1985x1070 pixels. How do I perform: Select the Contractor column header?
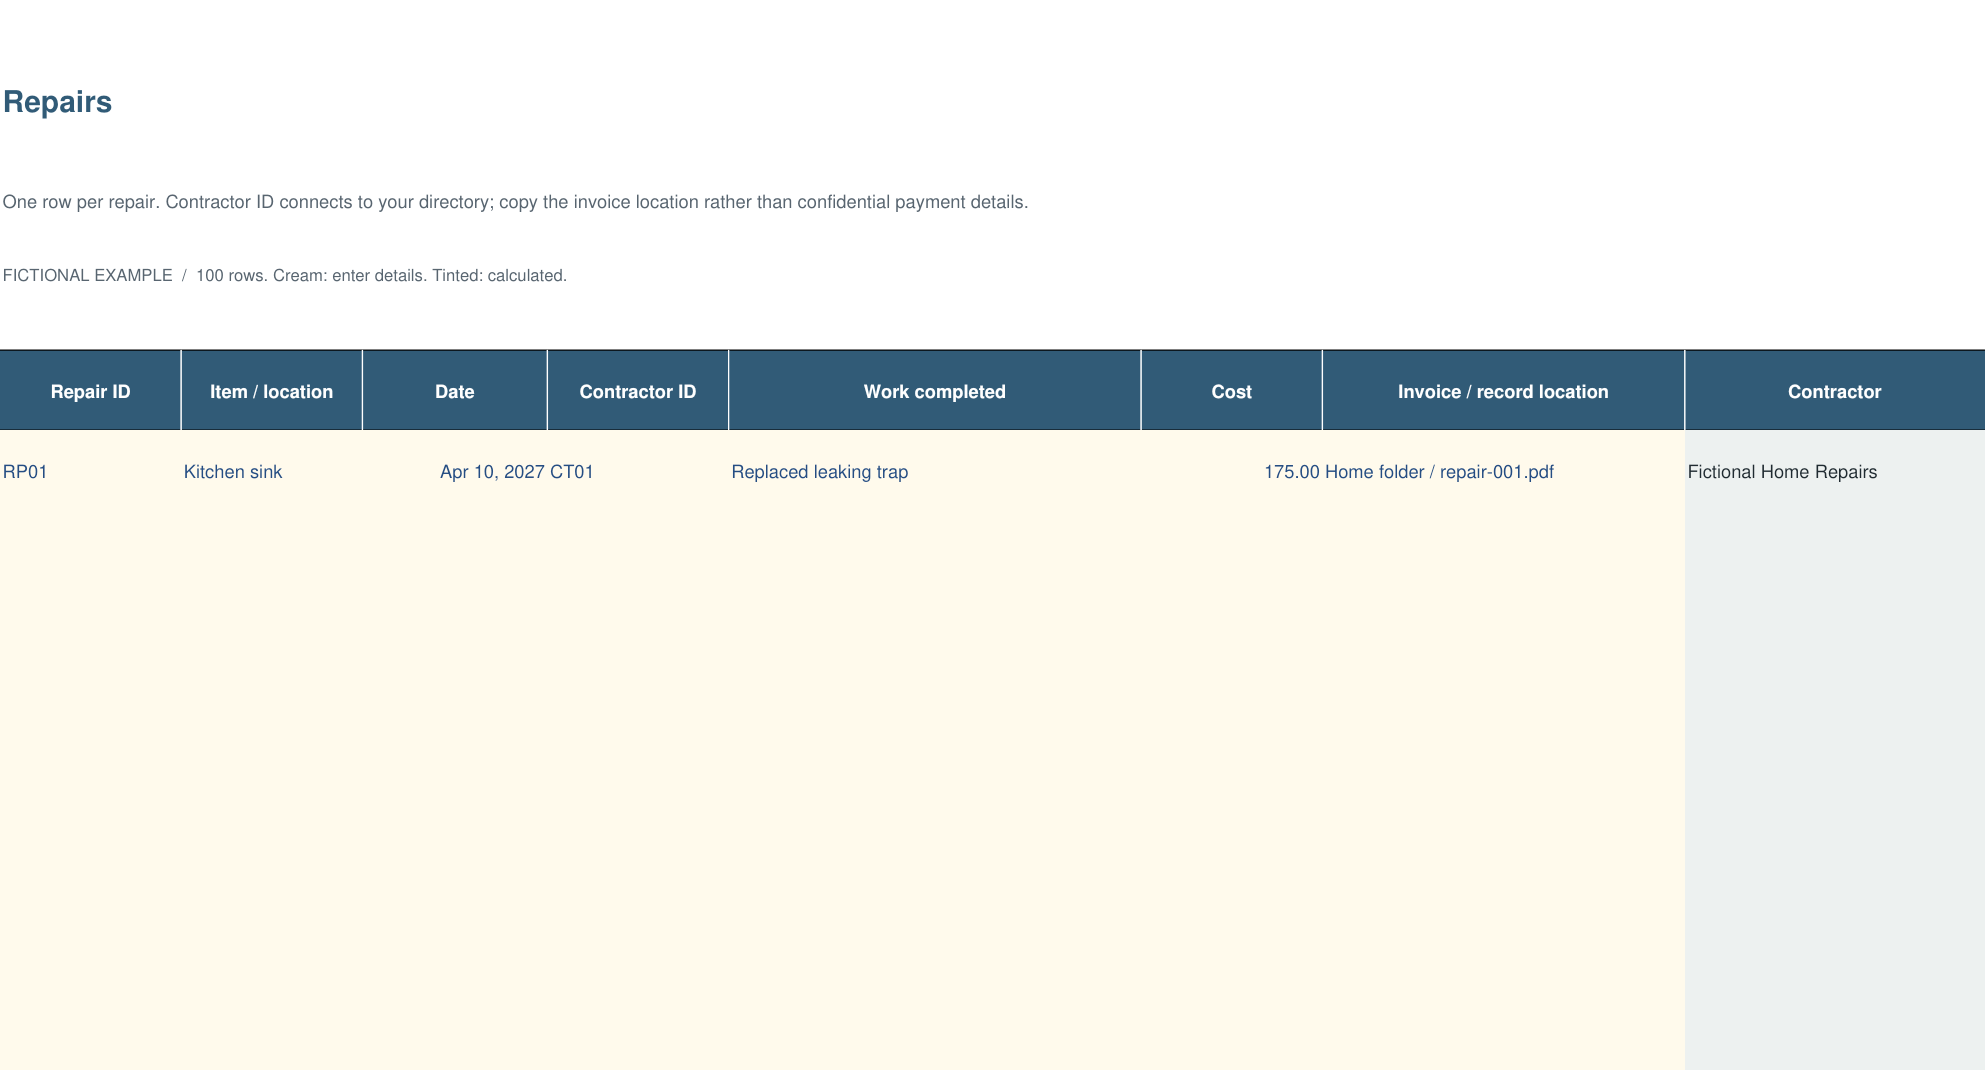click(1834, 391)
